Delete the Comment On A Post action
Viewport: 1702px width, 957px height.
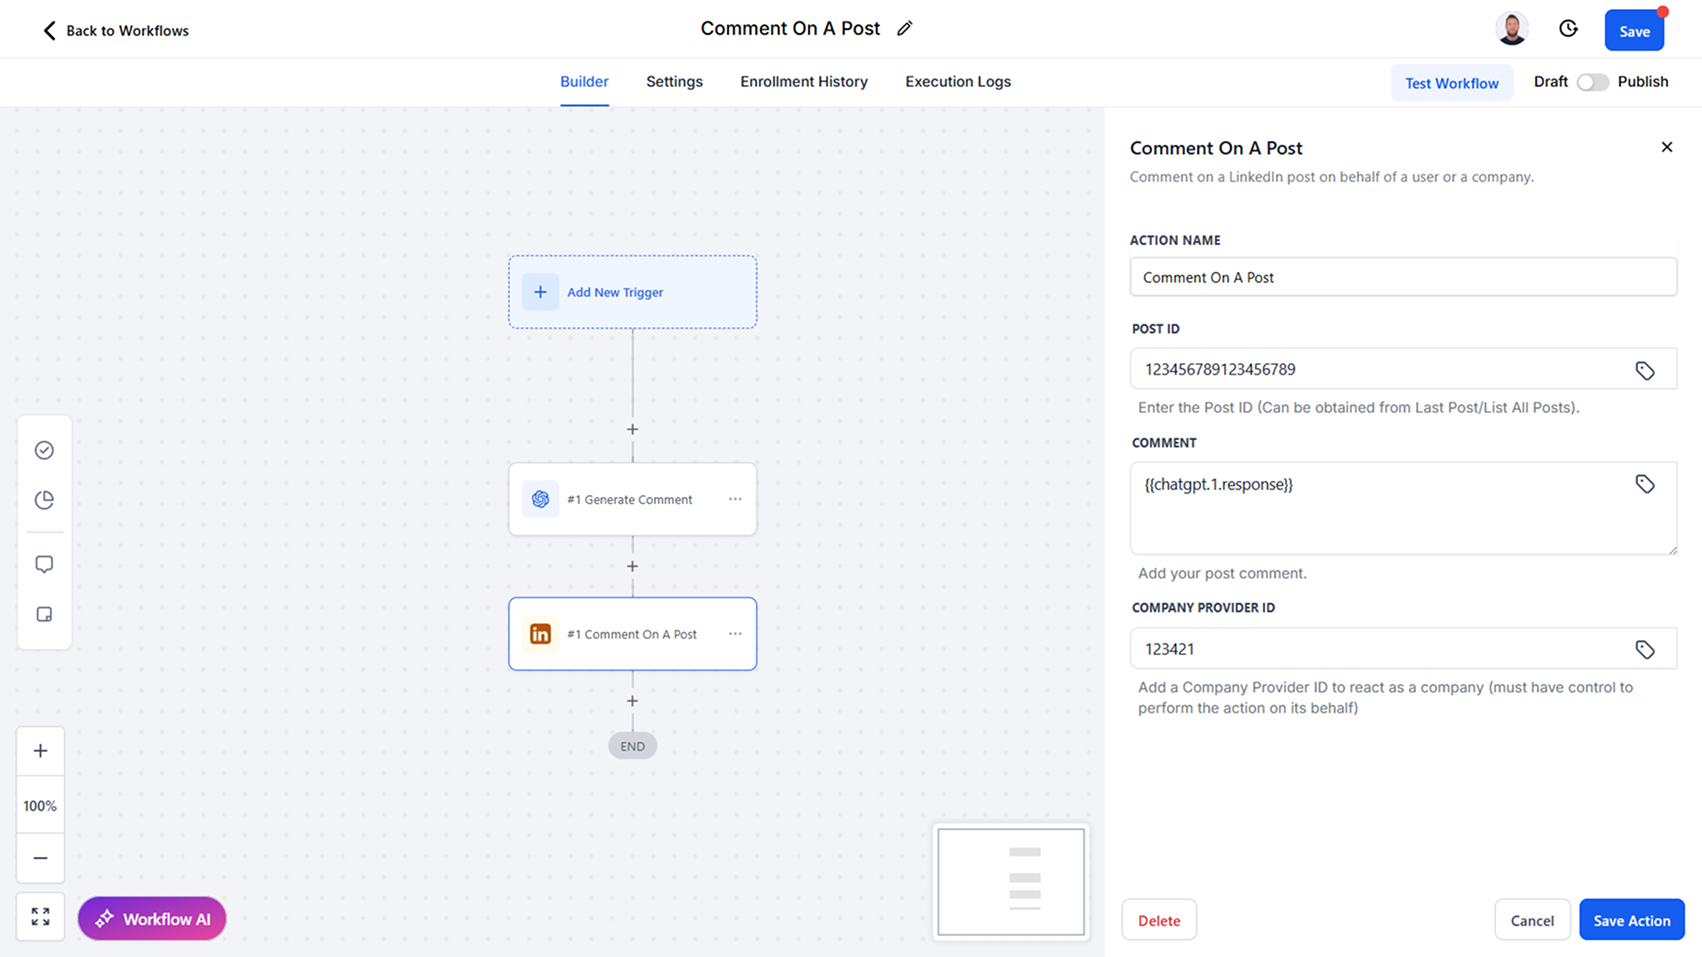1158,919
